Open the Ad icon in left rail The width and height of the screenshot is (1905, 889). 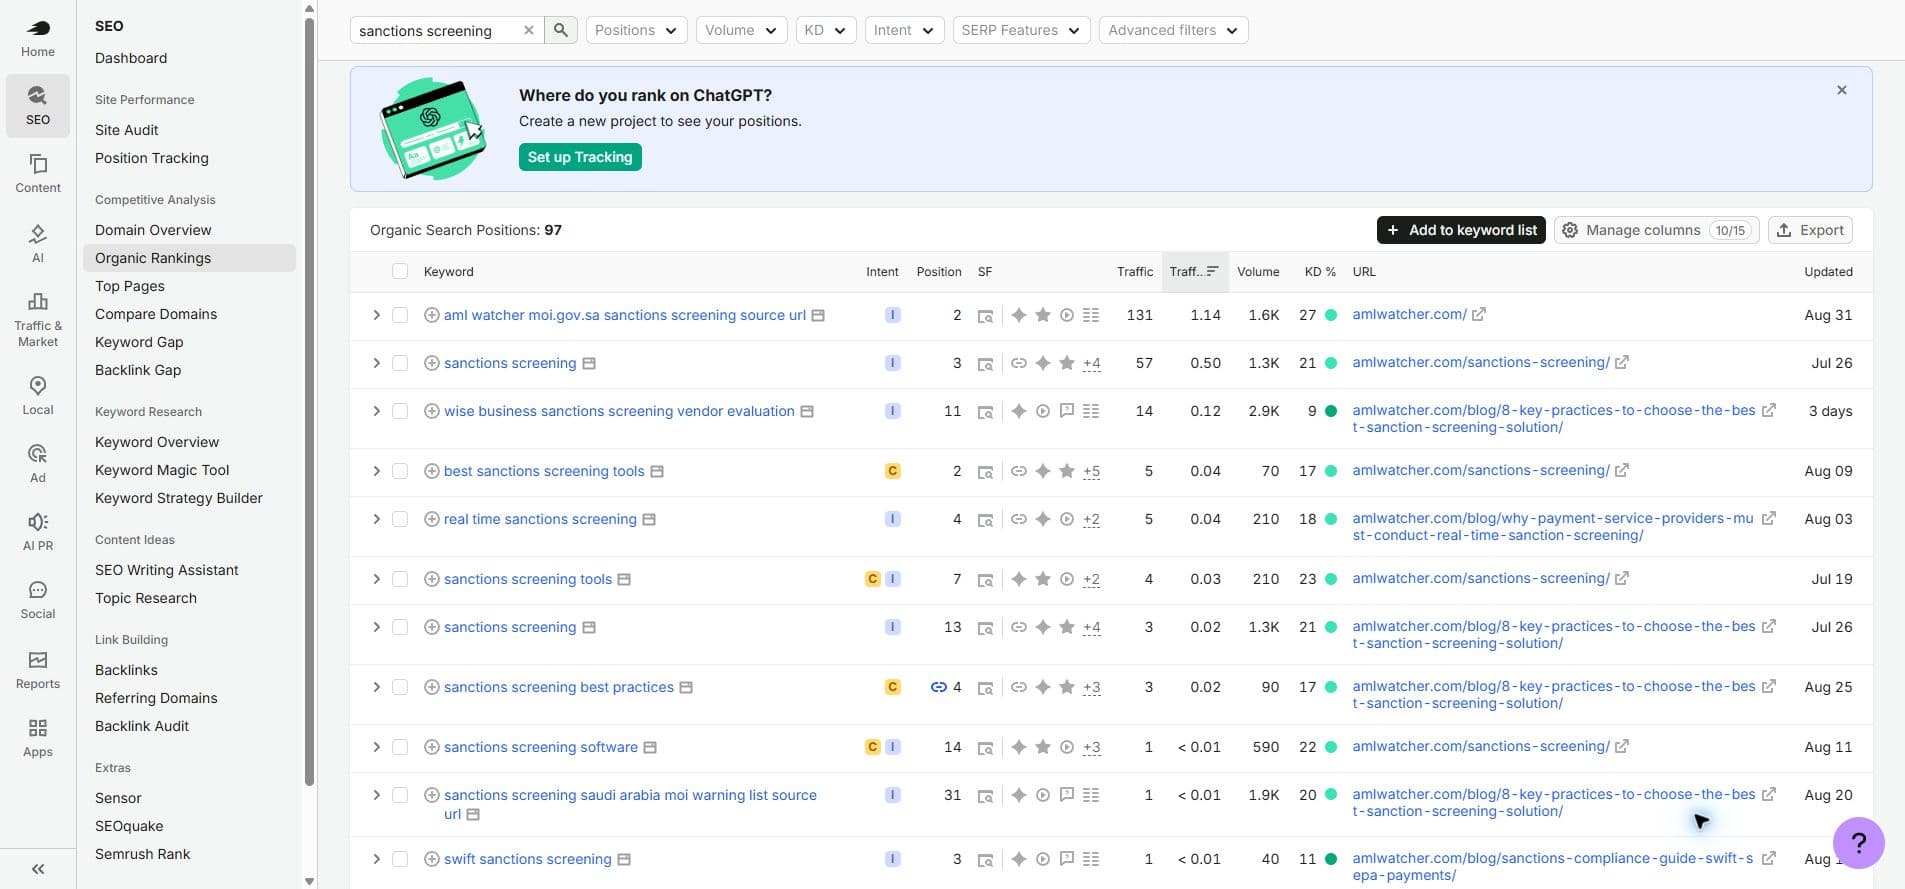(x=38, y=463)
